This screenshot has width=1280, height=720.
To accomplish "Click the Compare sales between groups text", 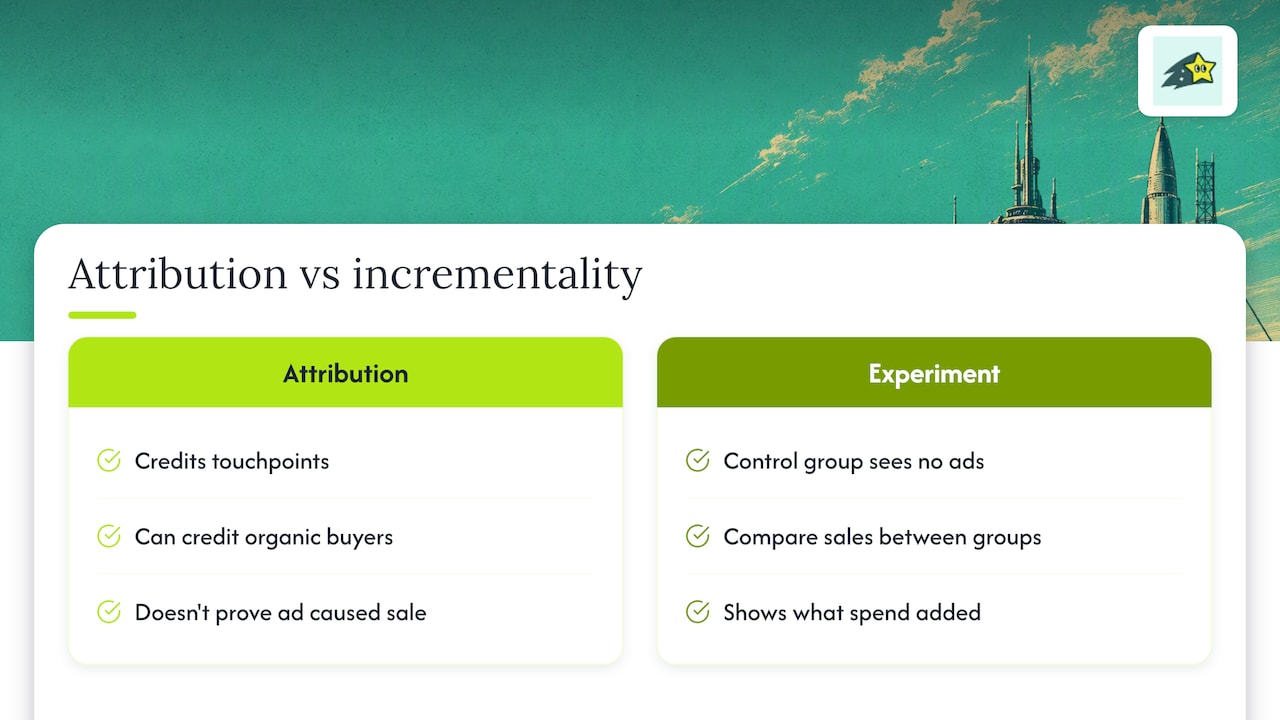I will (x=882, y=537).
